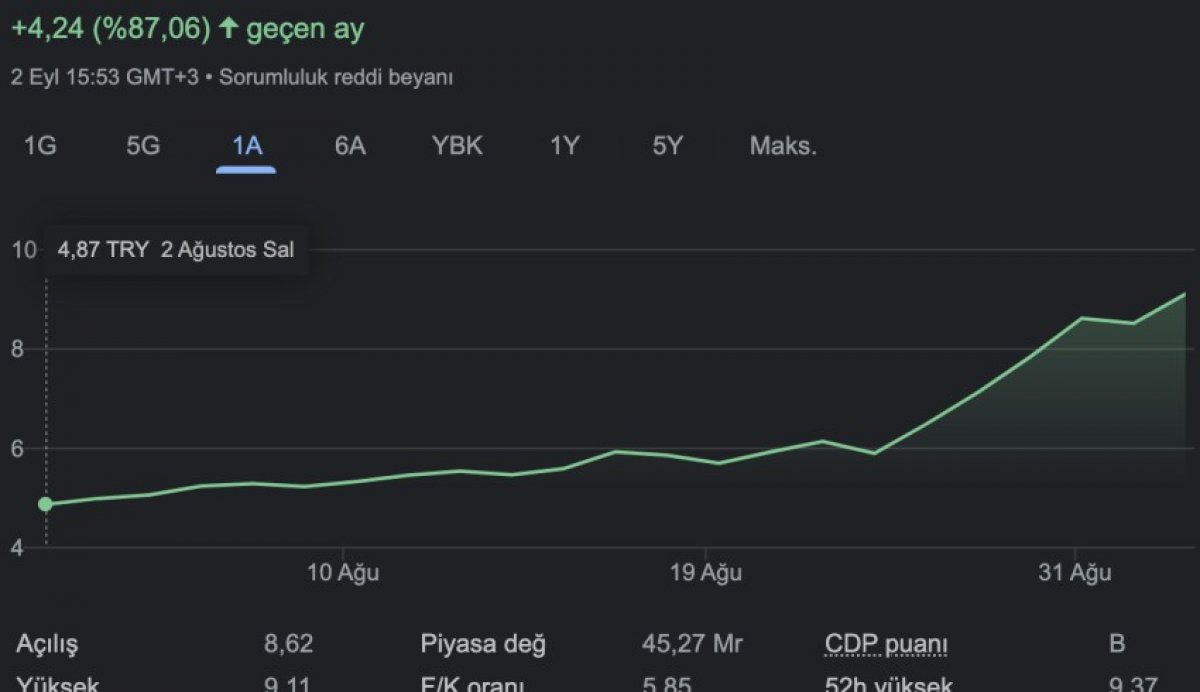Select the Maks. range tab

[783, 146]
